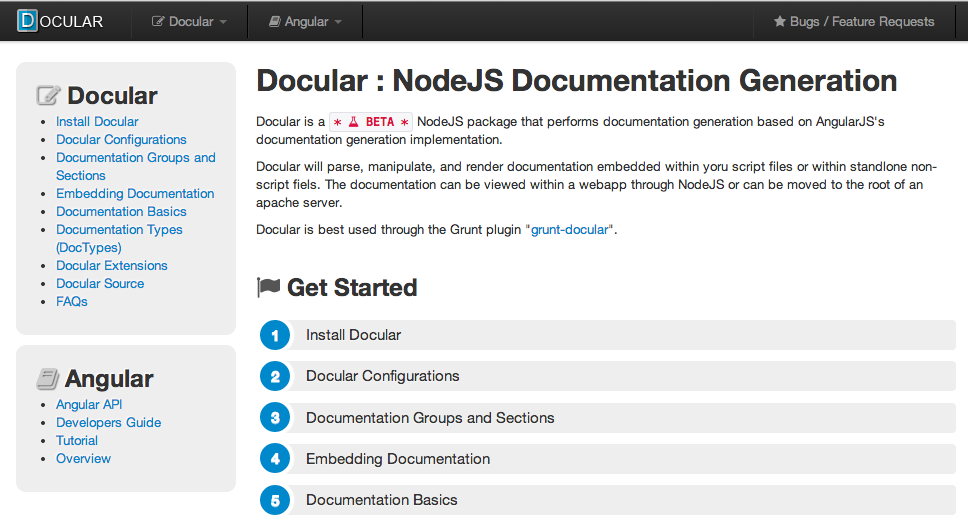Open the Docular Configurations sidebar link
968x523 pixels.
tap(121, 140)
